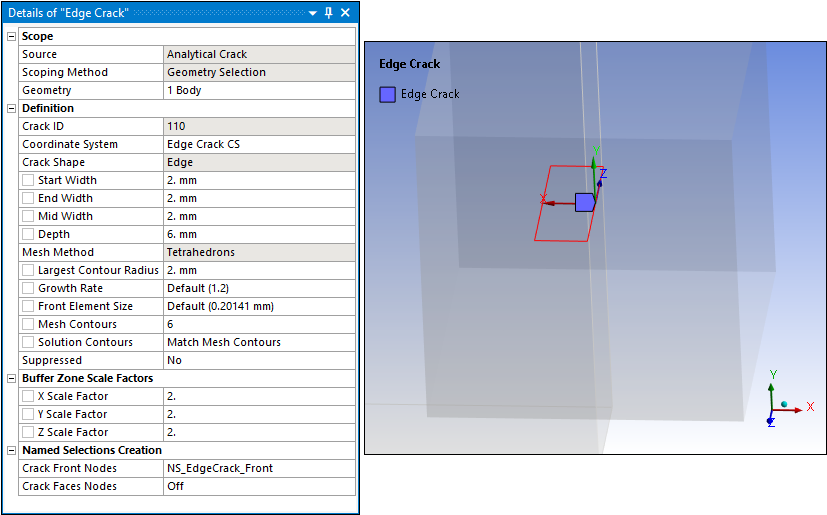Tick the Largest Contour Radius checkbox
Viewport: 827px width, 515px height.
tap(28, 270)
